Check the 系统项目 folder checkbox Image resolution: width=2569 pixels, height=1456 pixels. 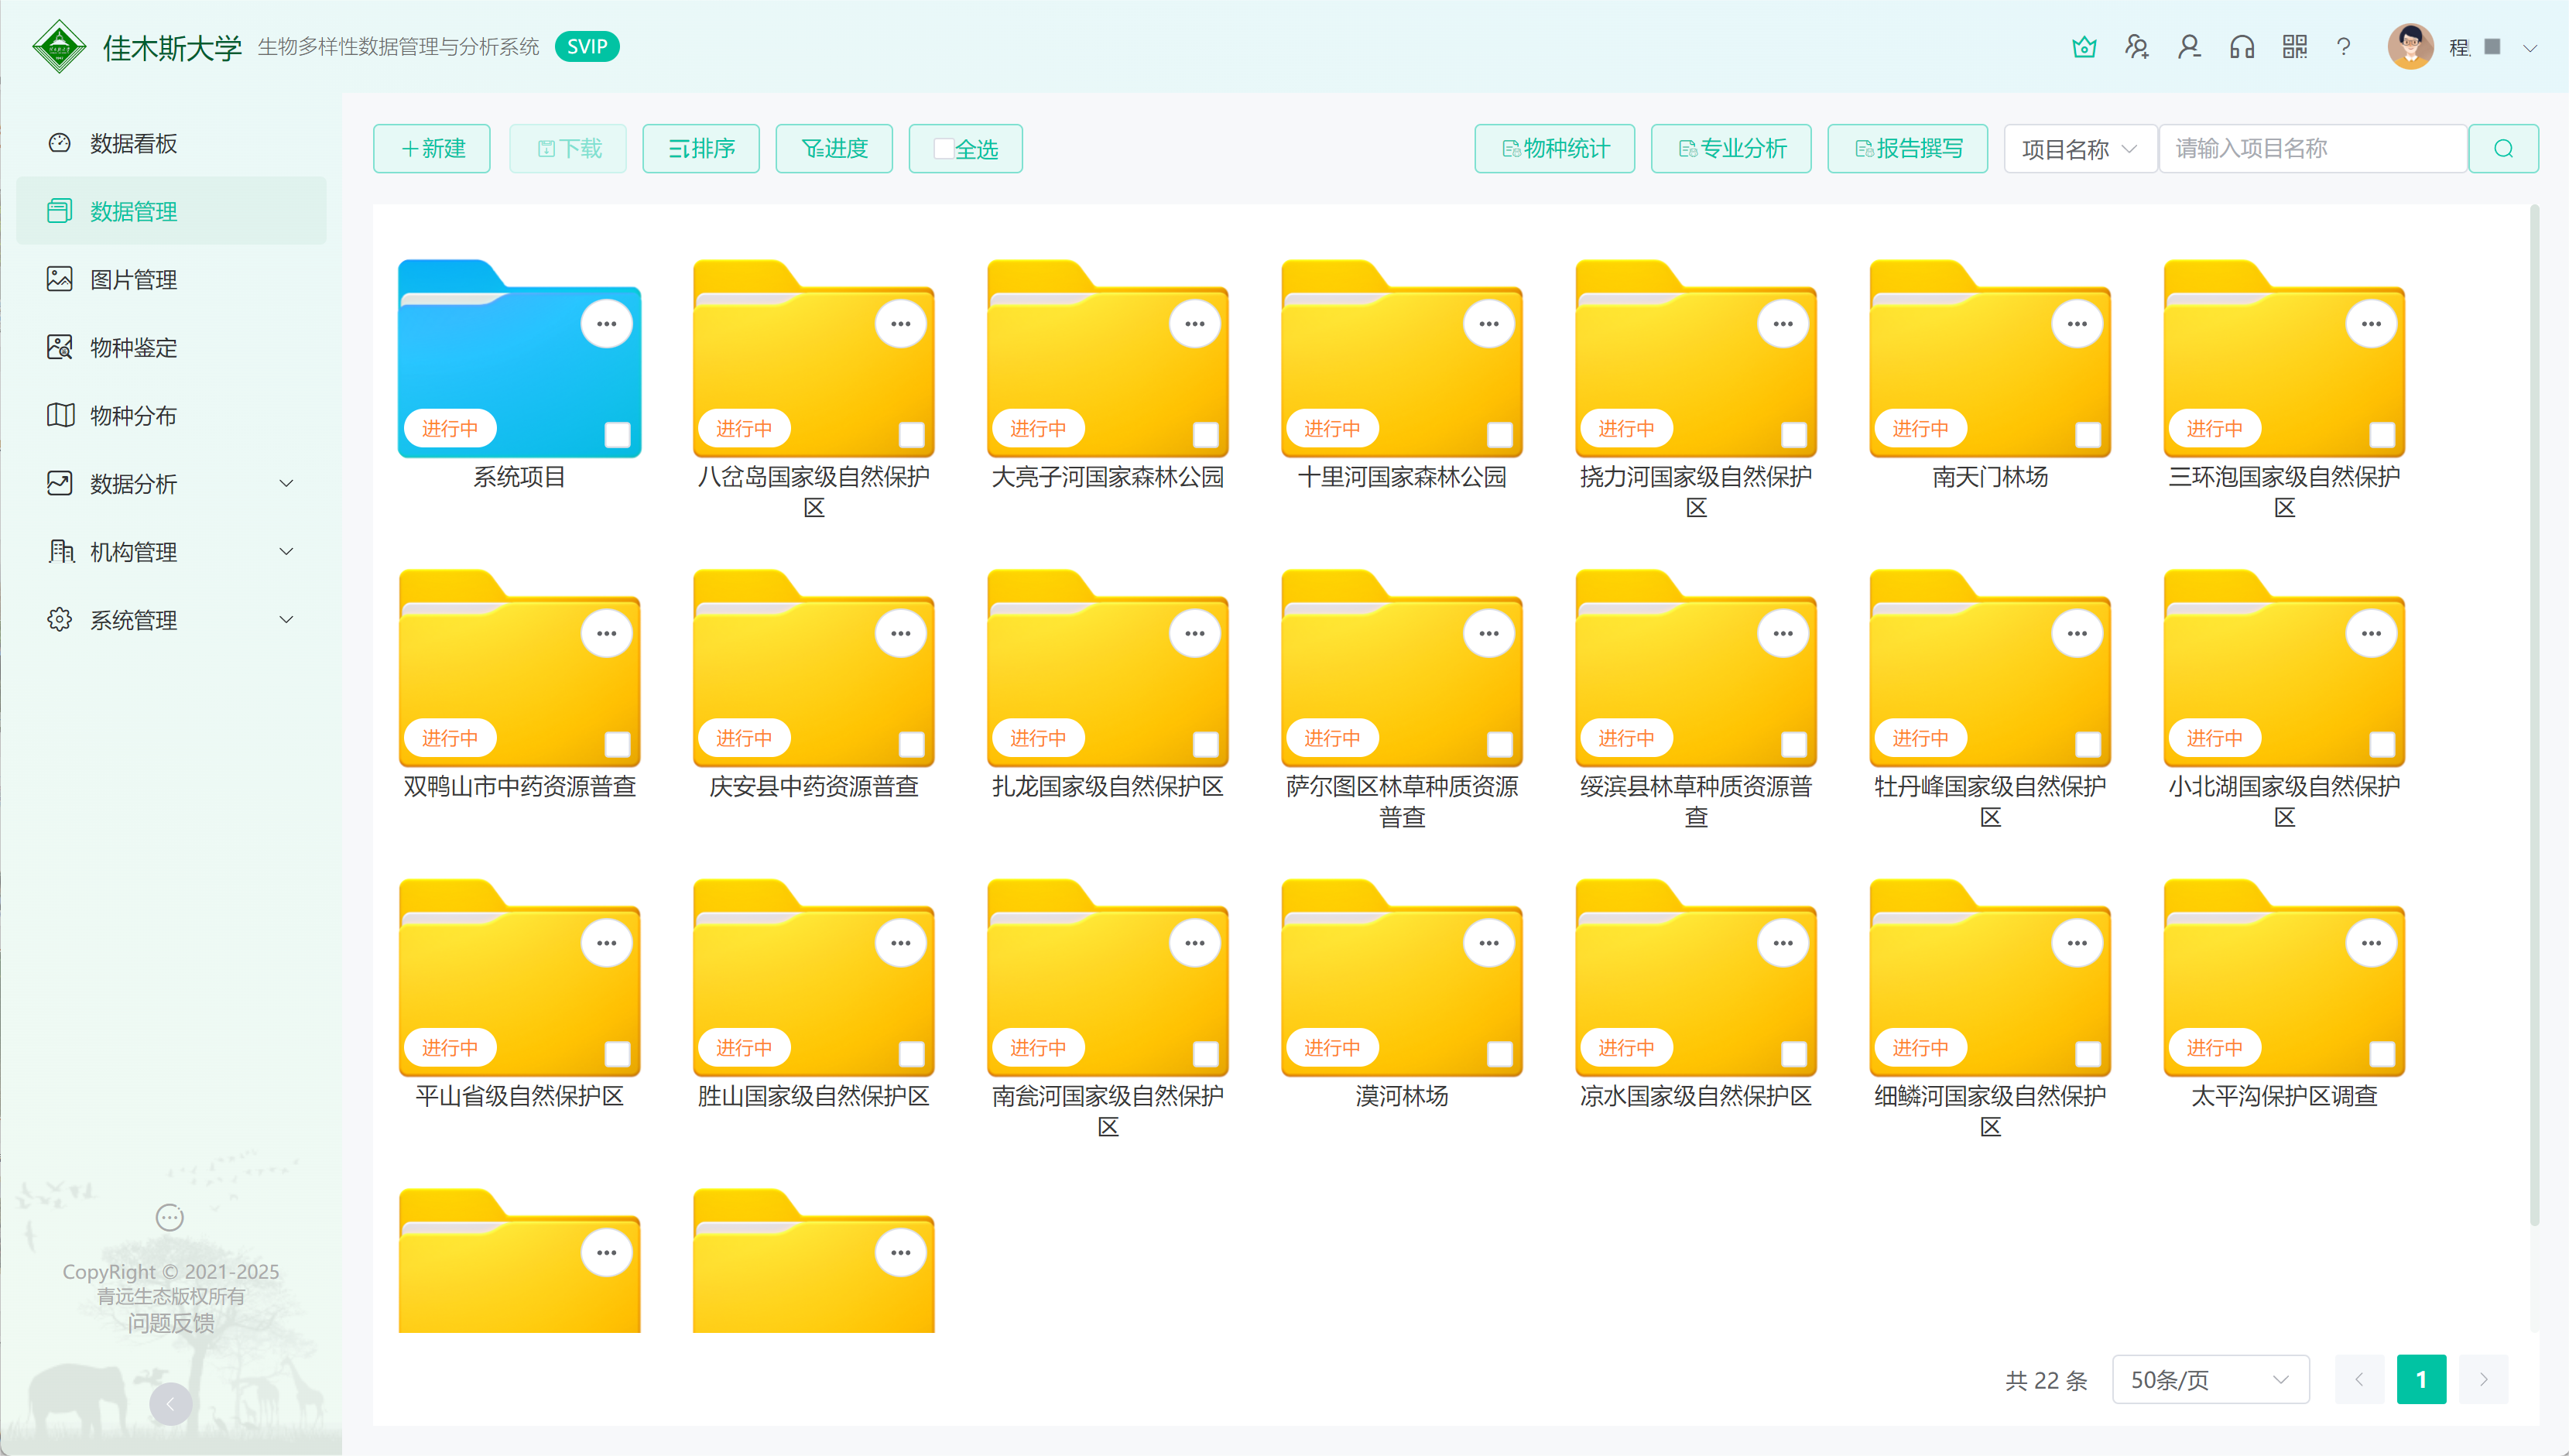[x=618, y=435]
